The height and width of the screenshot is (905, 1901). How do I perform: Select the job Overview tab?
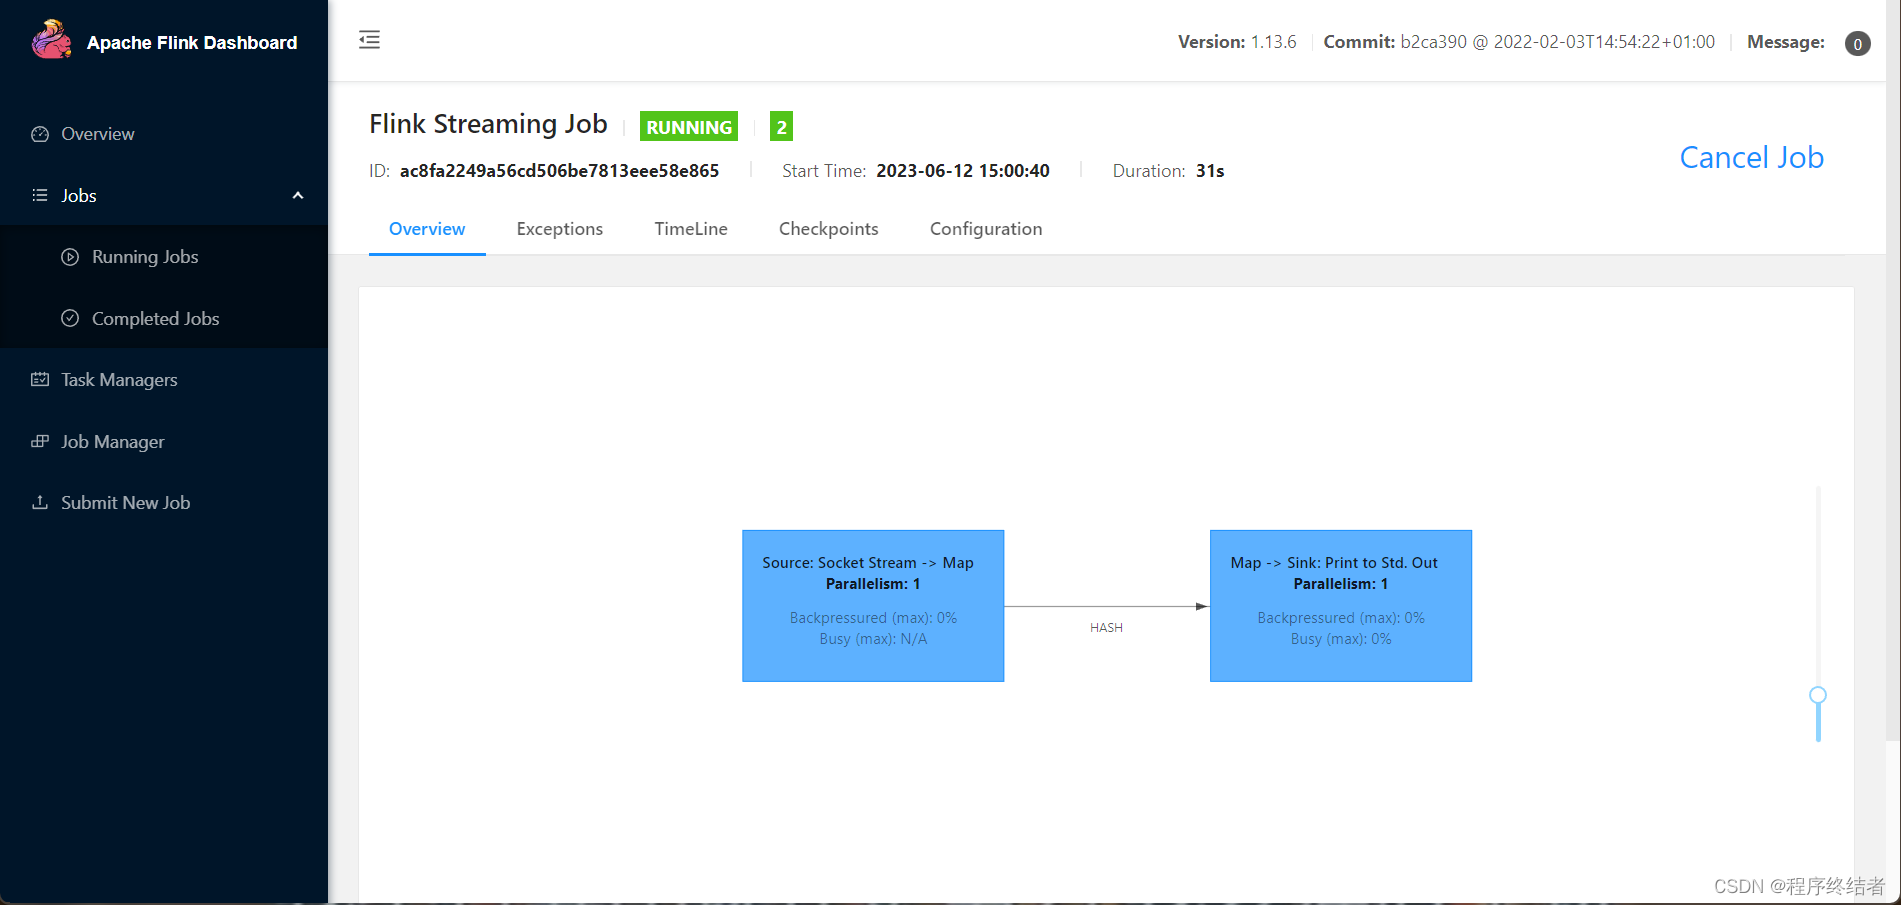point(427,229)
